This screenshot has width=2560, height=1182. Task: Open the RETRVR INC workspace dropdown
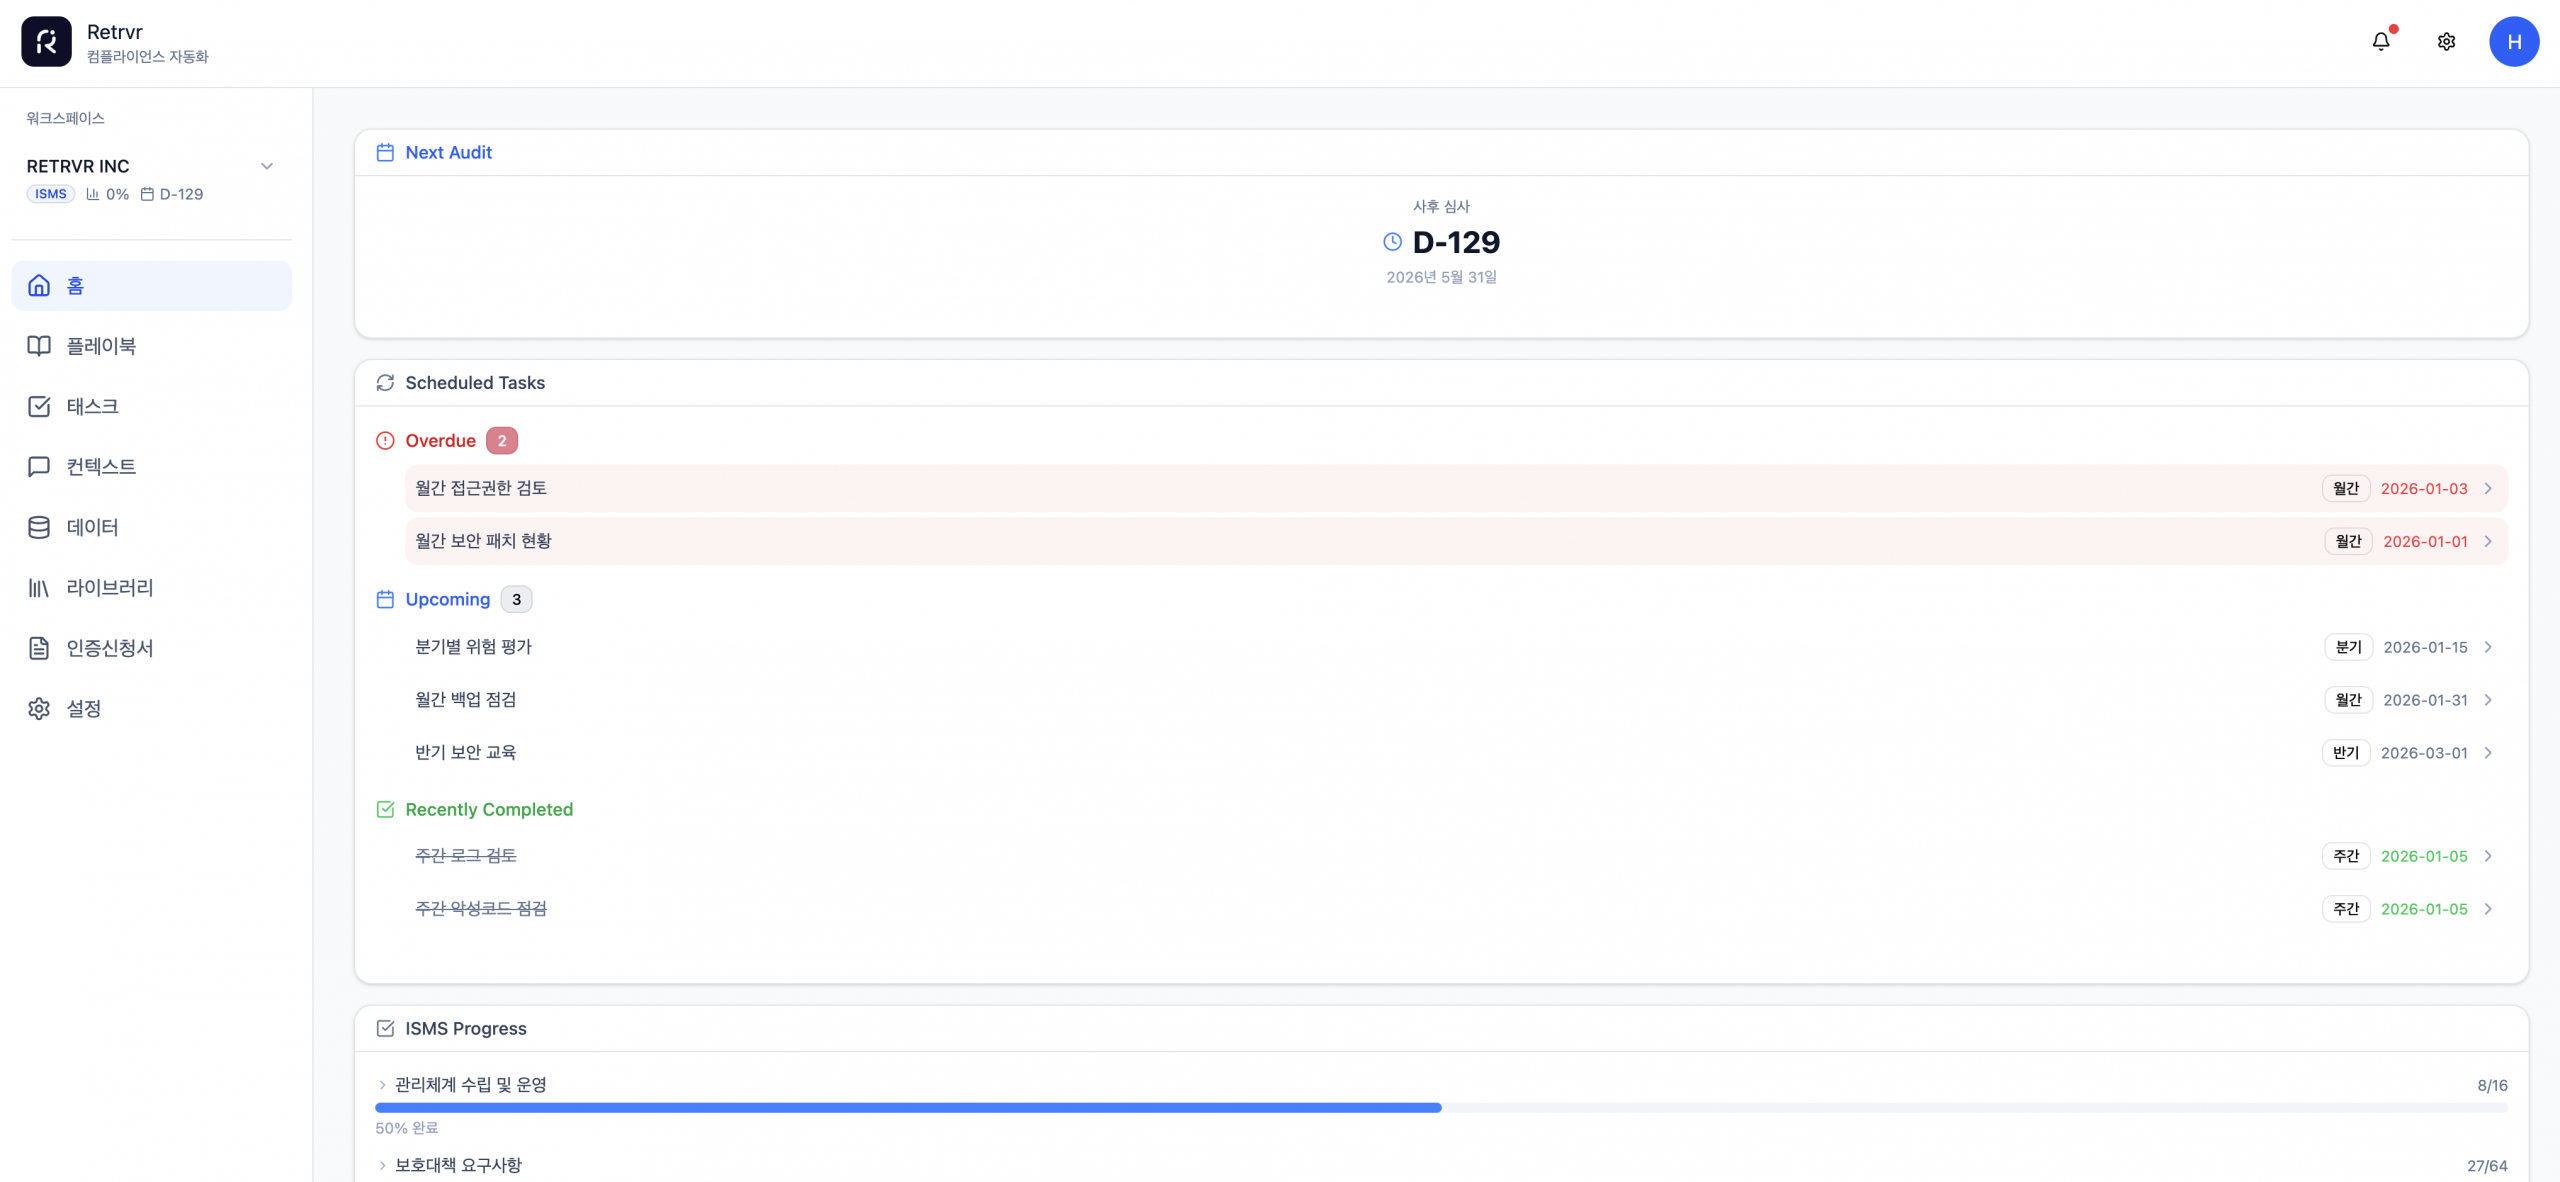[266, 166]
